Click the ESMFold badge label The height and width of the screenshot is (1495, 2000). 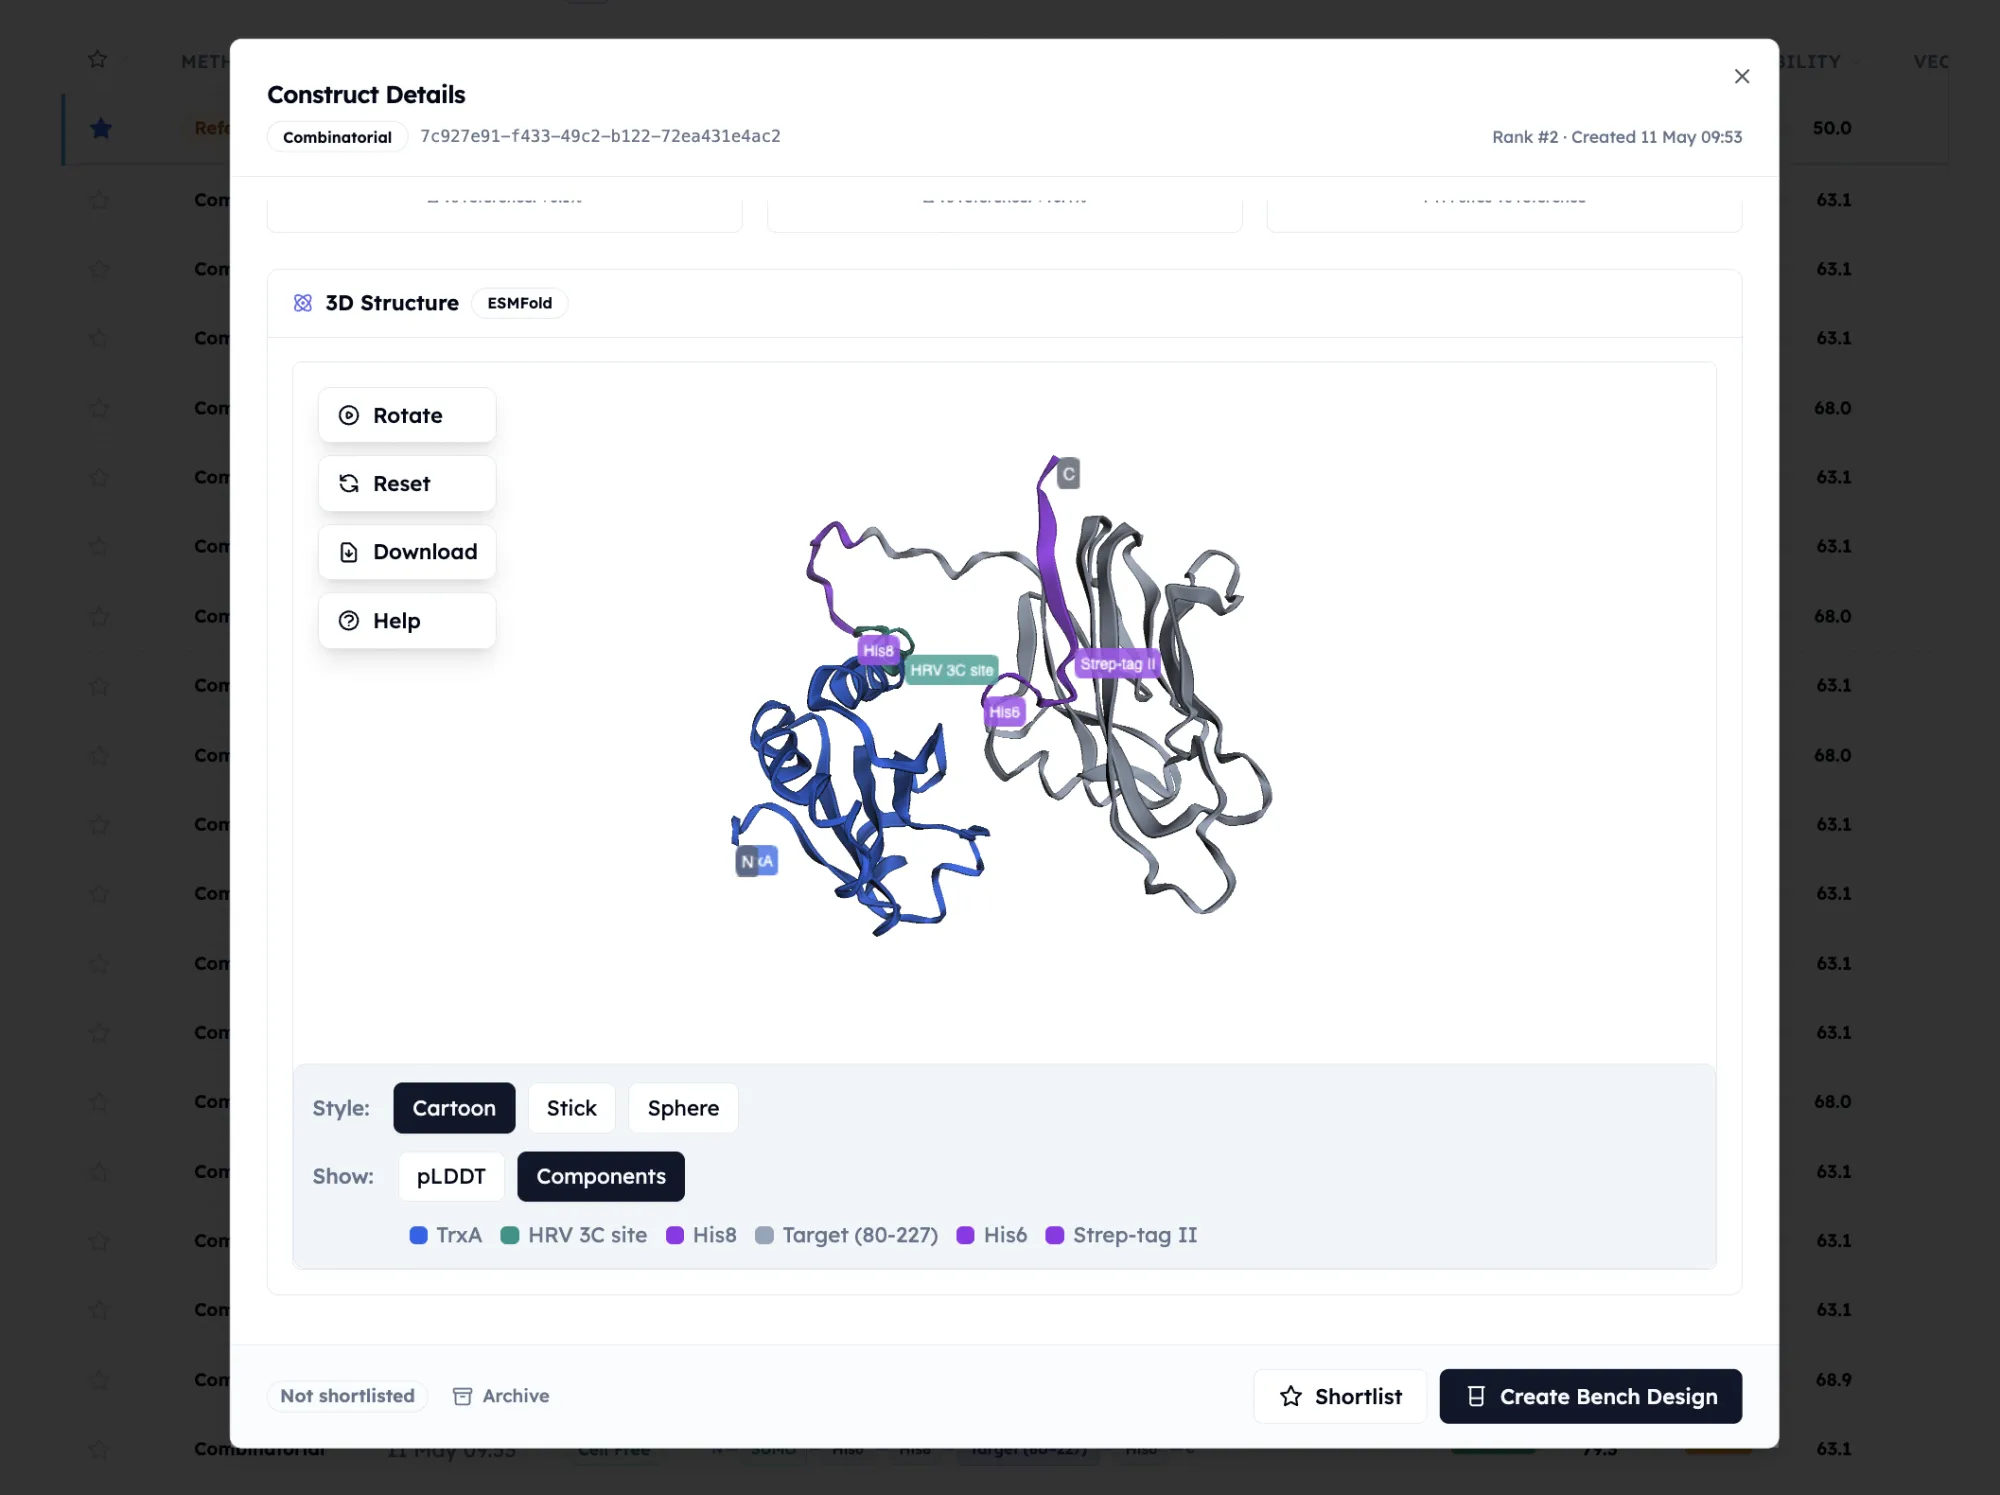click(520, 303)
